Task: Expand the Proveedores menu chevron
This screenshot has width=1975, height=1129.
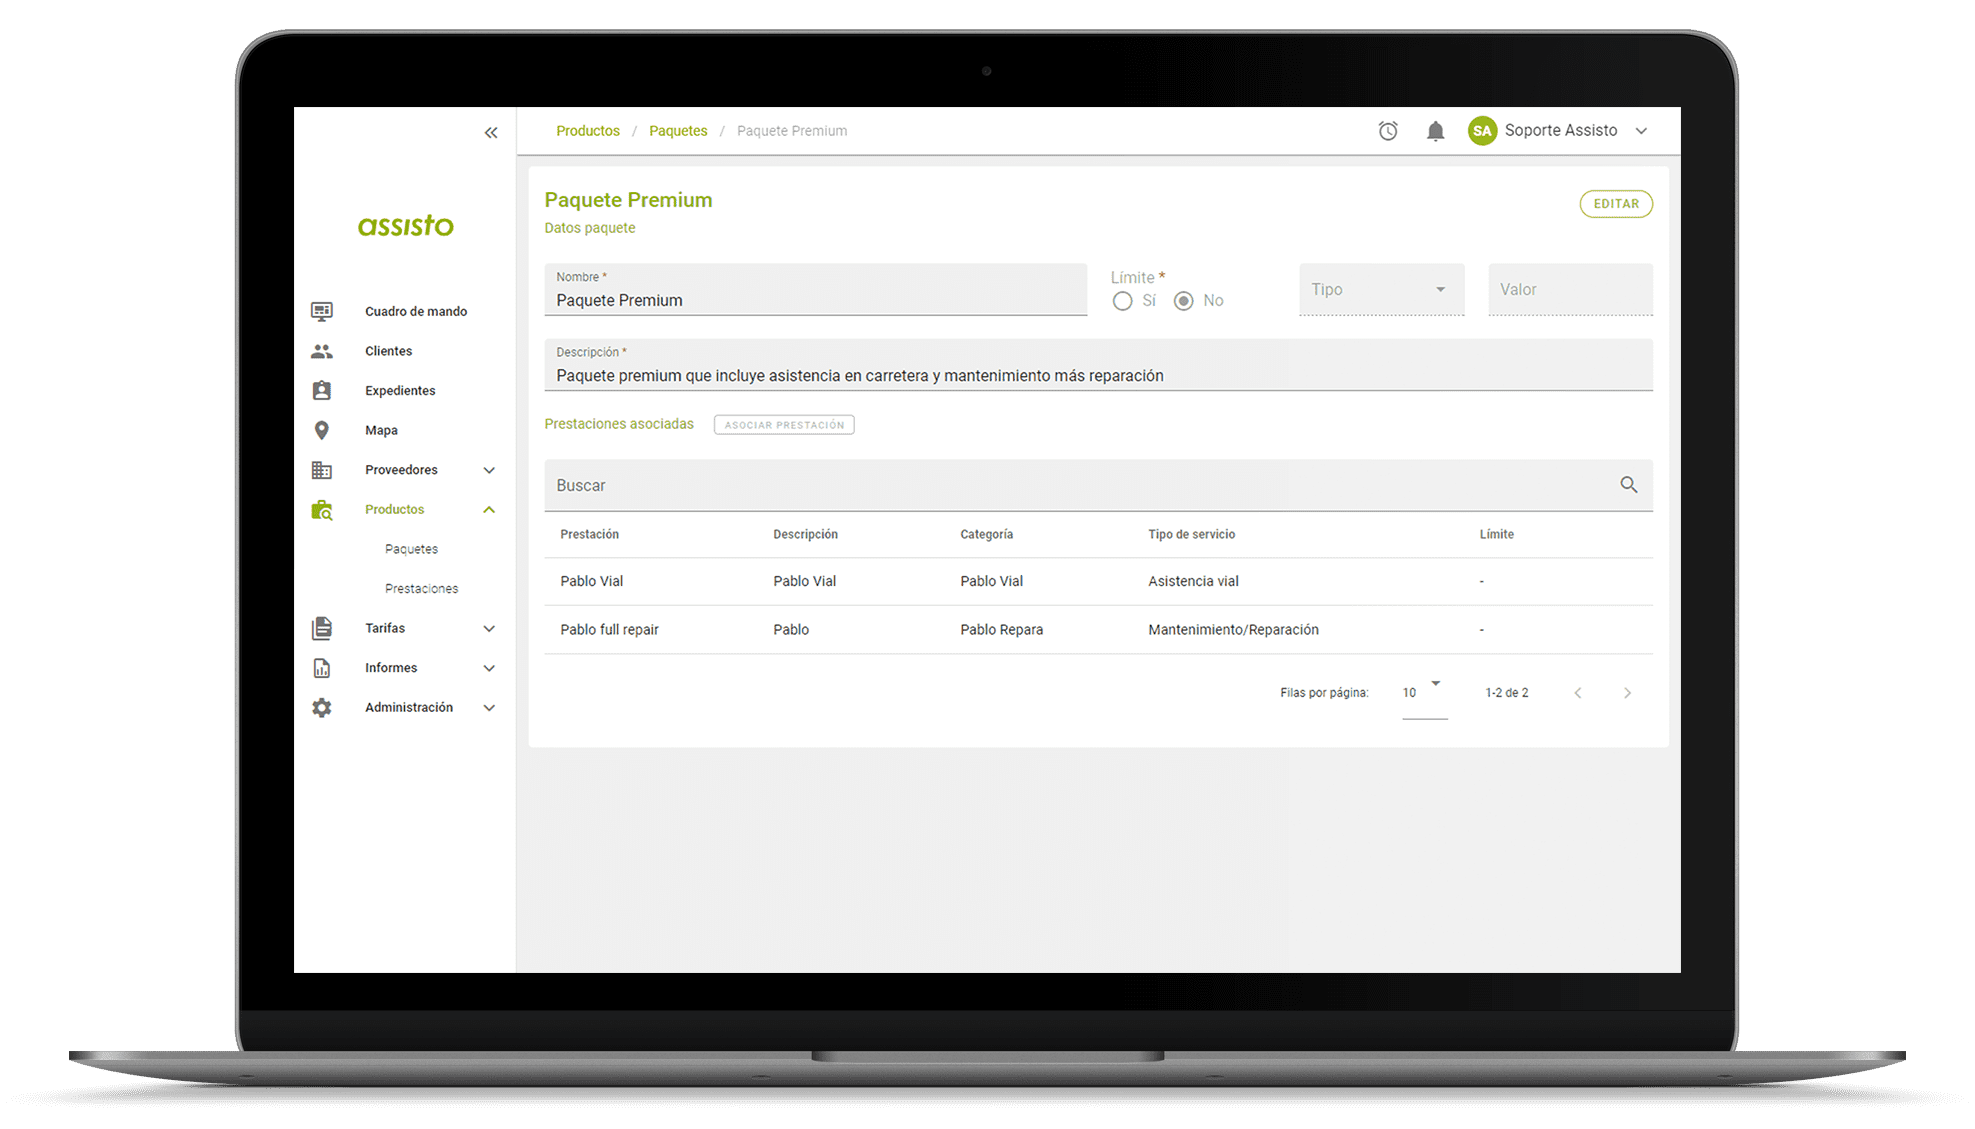Action: point(489,470)
